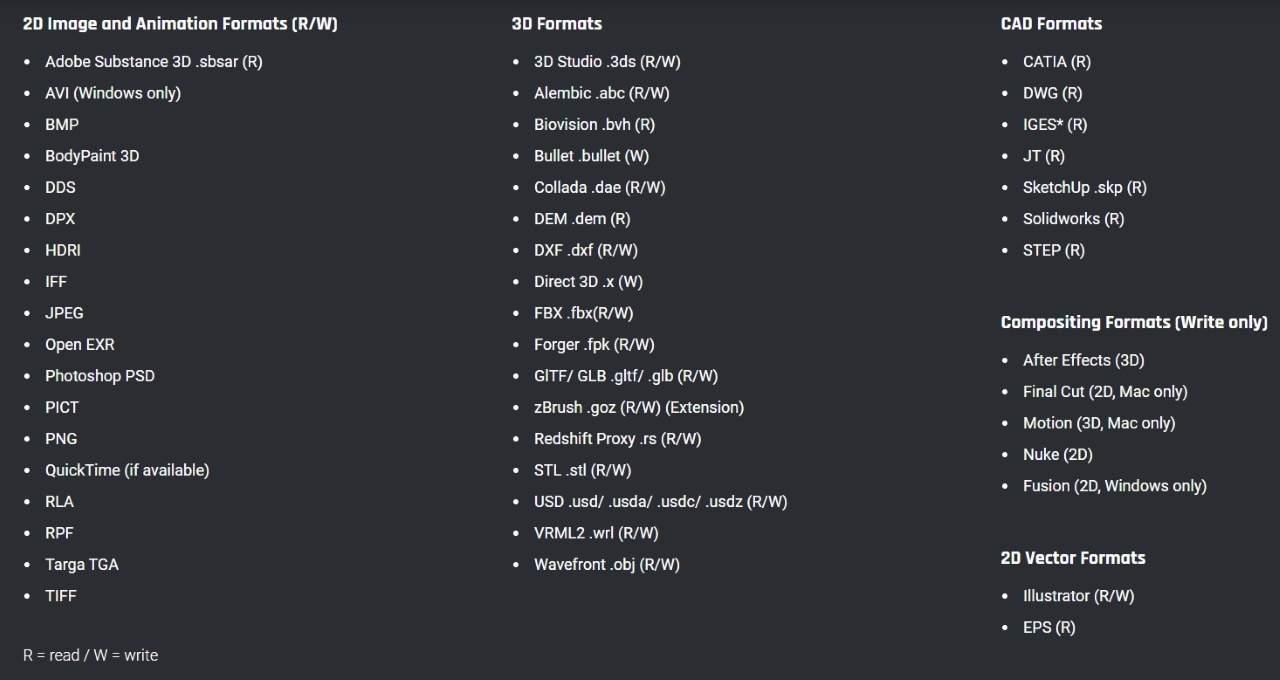Select the Photoshop PSD list item
The image size is (1280, 680).
click(100, 376)
